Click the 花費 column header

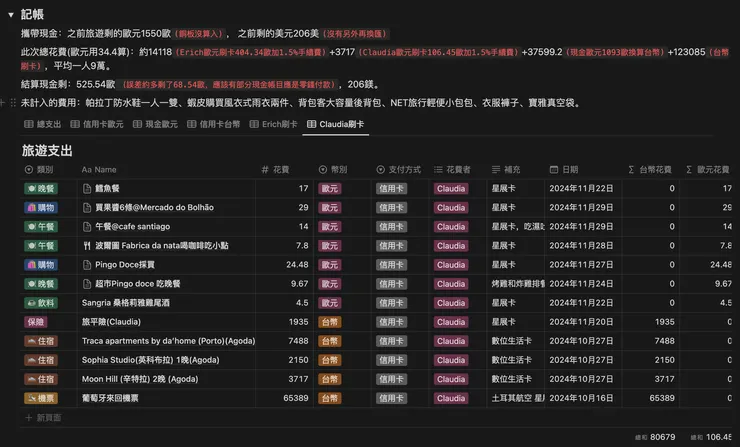pos(275,169)
